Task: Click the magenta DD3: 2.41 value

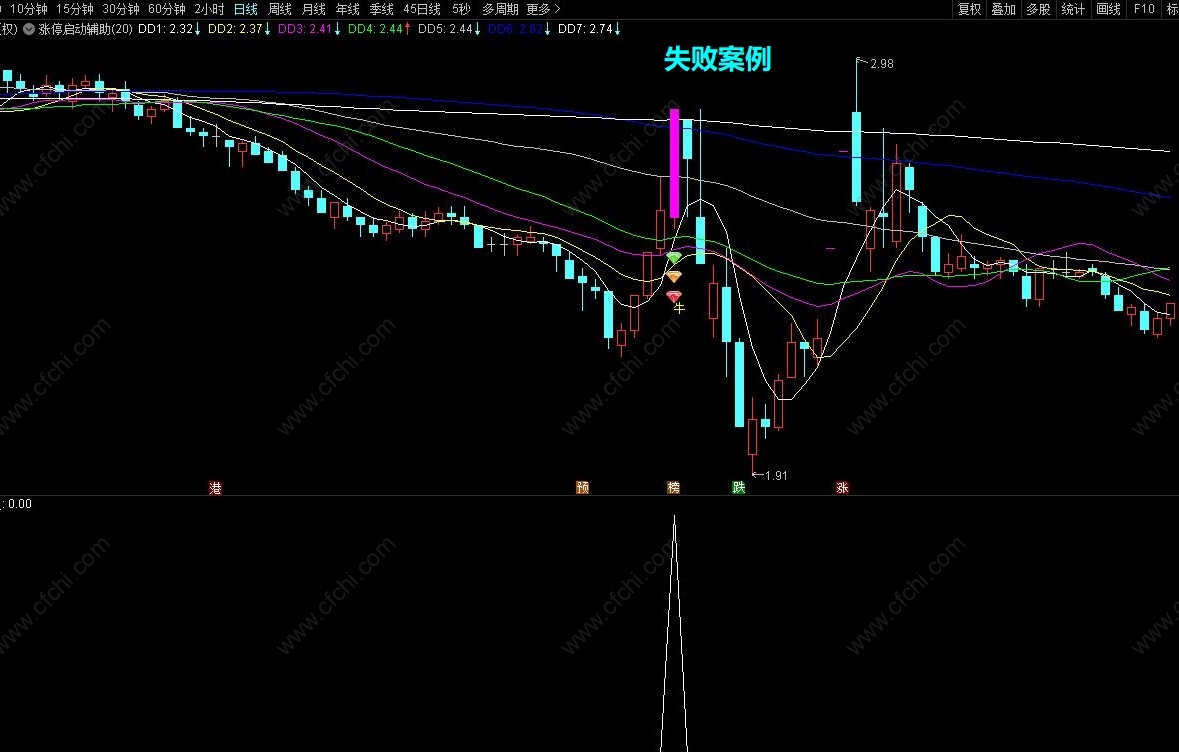Action: click(x=309, y=29)
